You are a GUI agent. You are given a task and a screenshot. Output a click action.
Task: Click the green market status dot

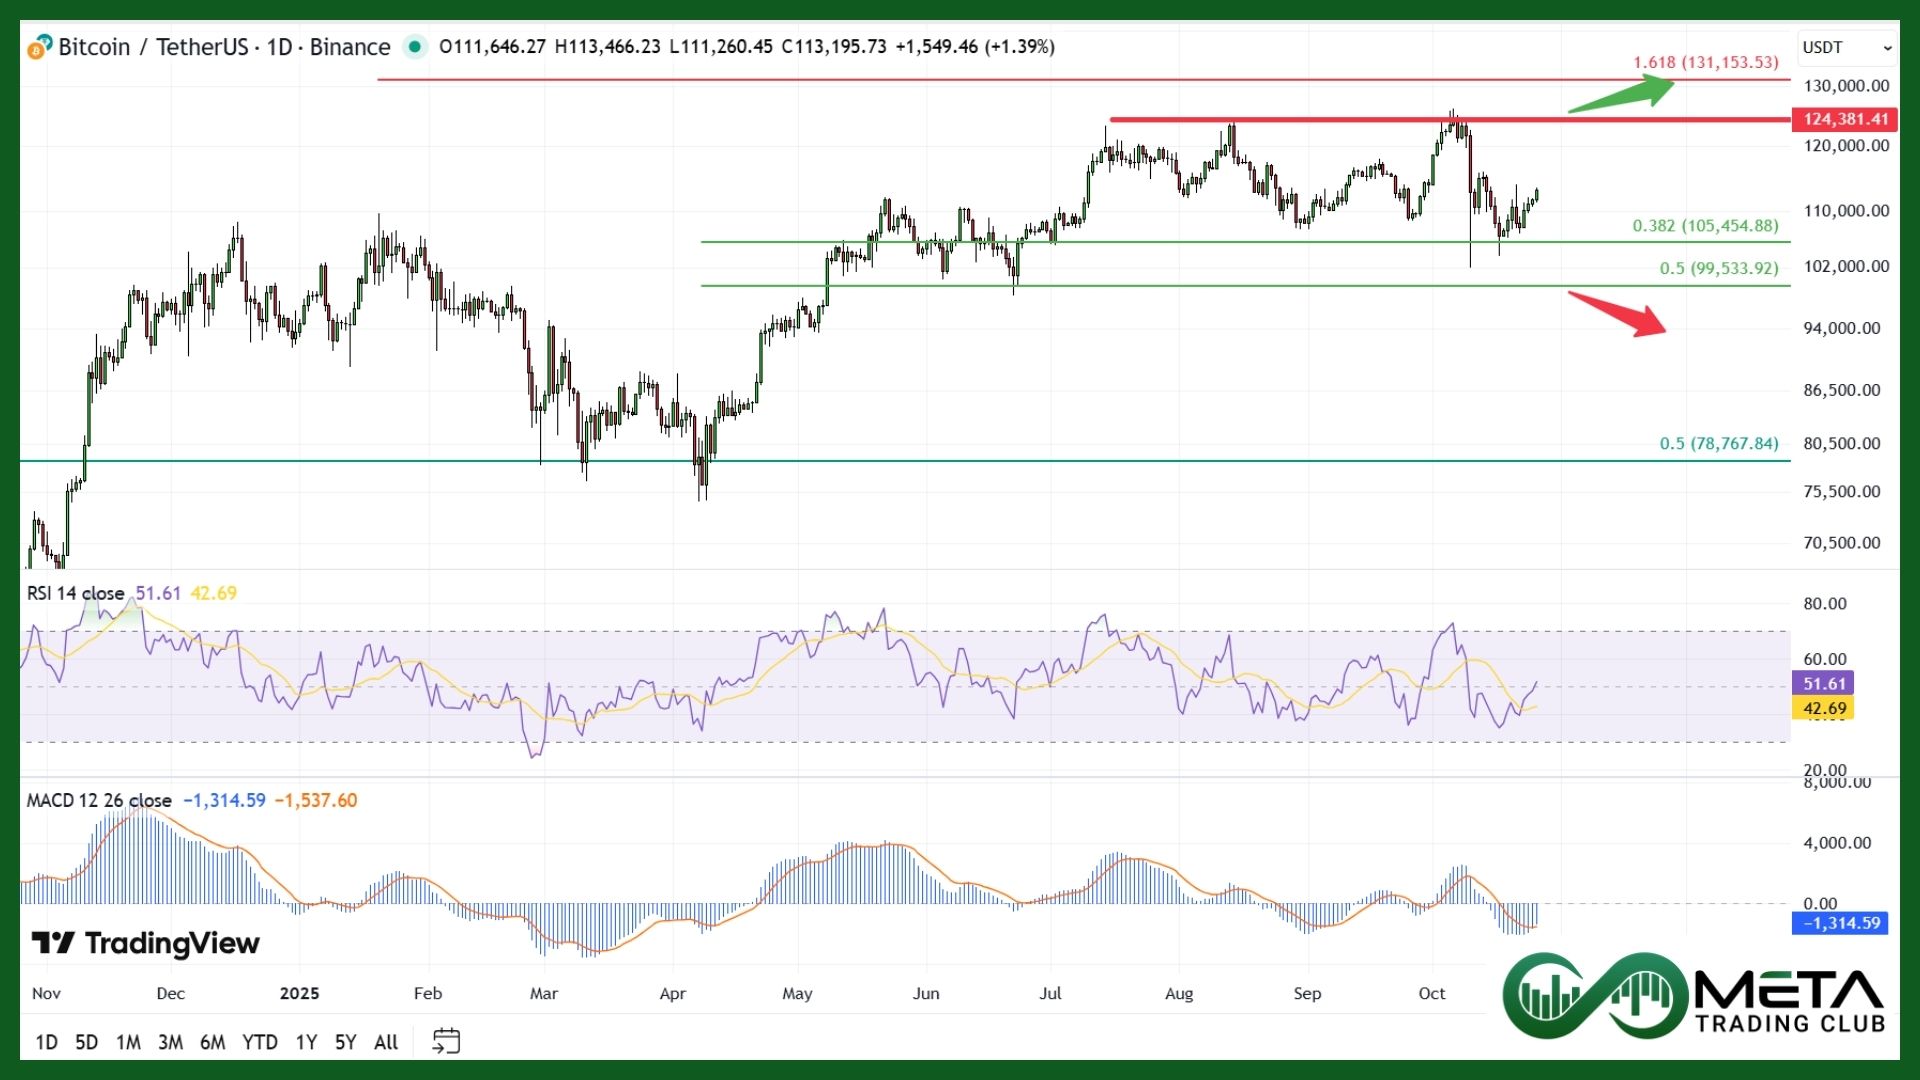tap(414, 47)
